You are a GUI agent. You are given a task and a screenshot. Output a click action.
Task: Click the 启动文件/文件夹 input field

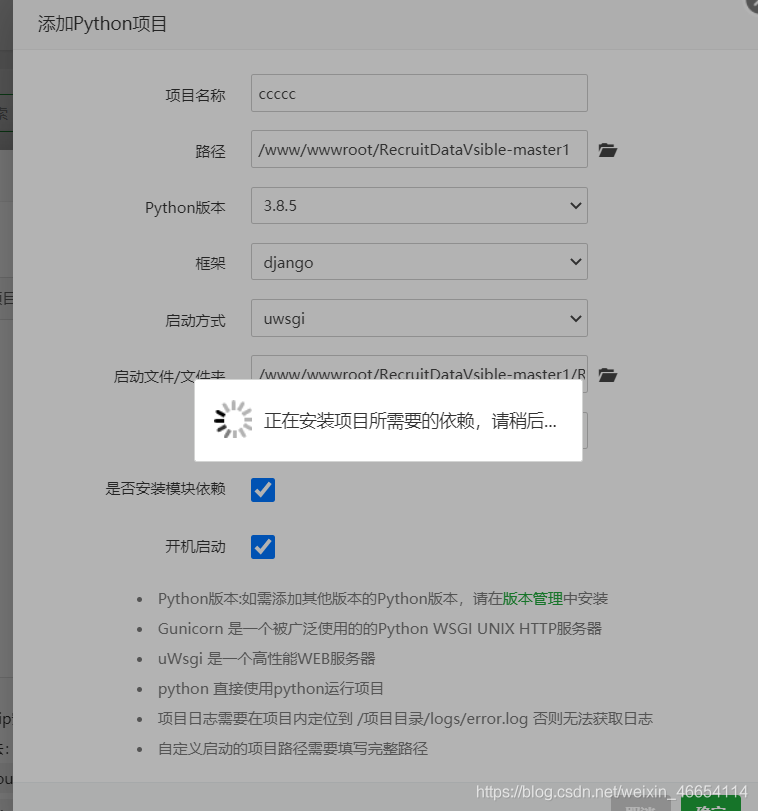click(x=419, y=368)
